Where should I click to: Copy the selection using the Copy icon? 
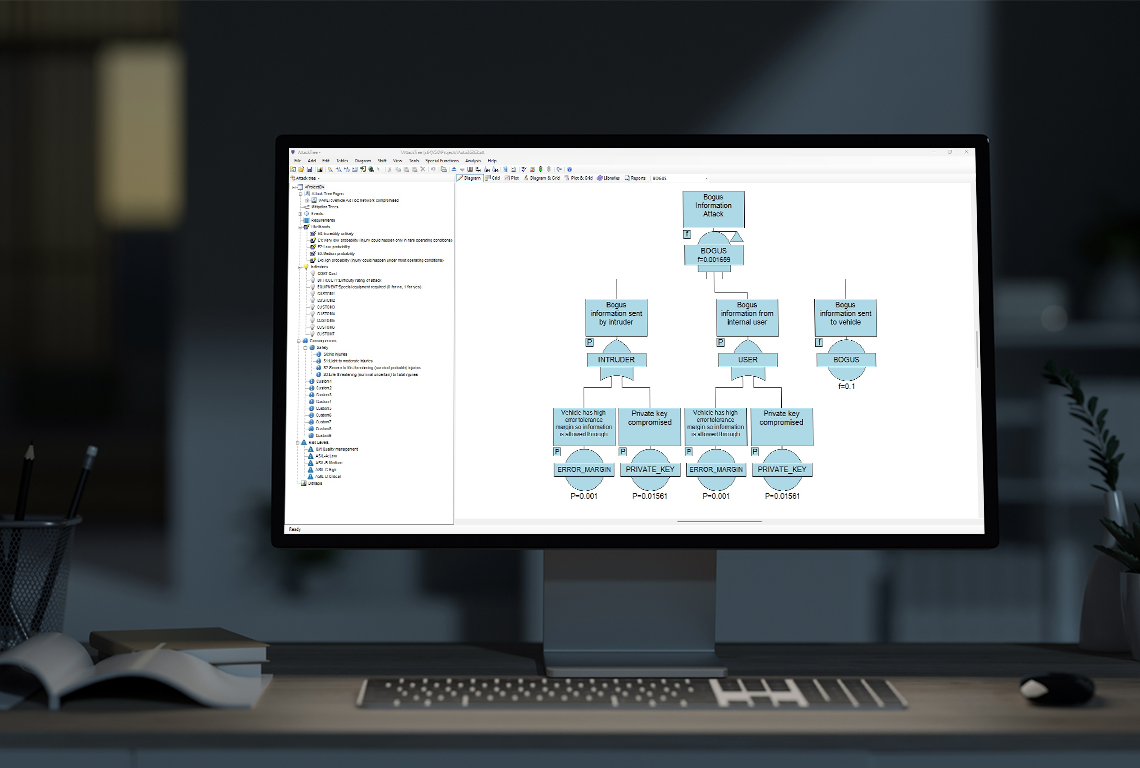[399, 169]
